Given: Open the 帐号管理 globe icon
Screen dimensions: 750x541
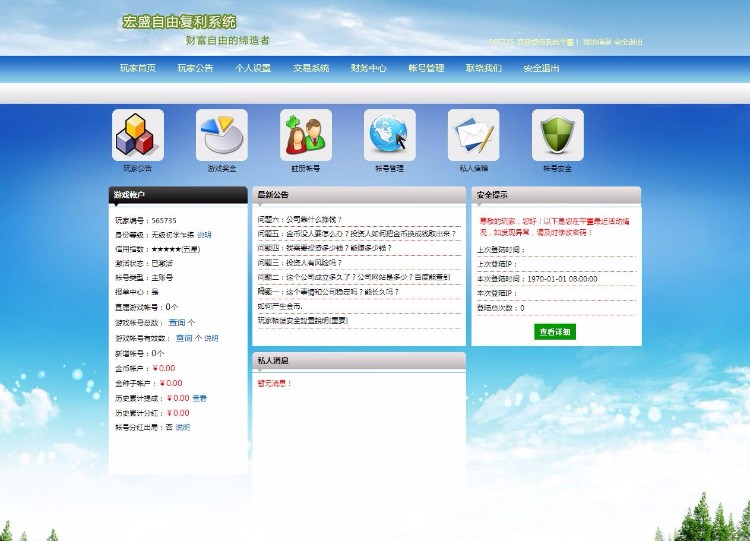Looking at the screenshot, I should pyautogui.click(x=390, y=135).
